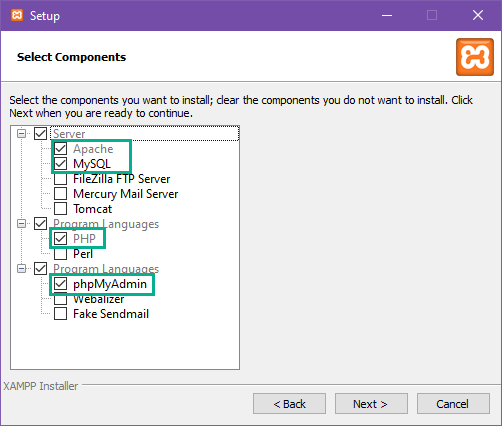
Task: Check the Webalizer checkbox
Action: (x=60, y=299)
